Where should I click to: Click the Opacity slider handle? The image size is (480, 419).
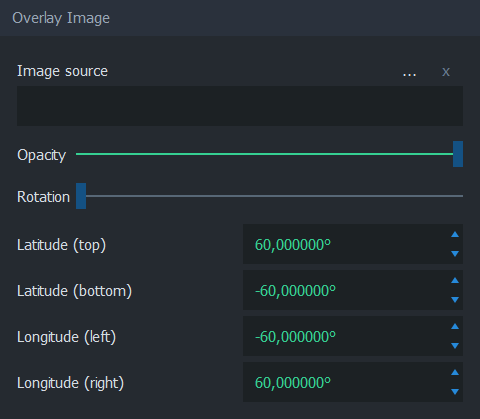click(x=458, y=154)
